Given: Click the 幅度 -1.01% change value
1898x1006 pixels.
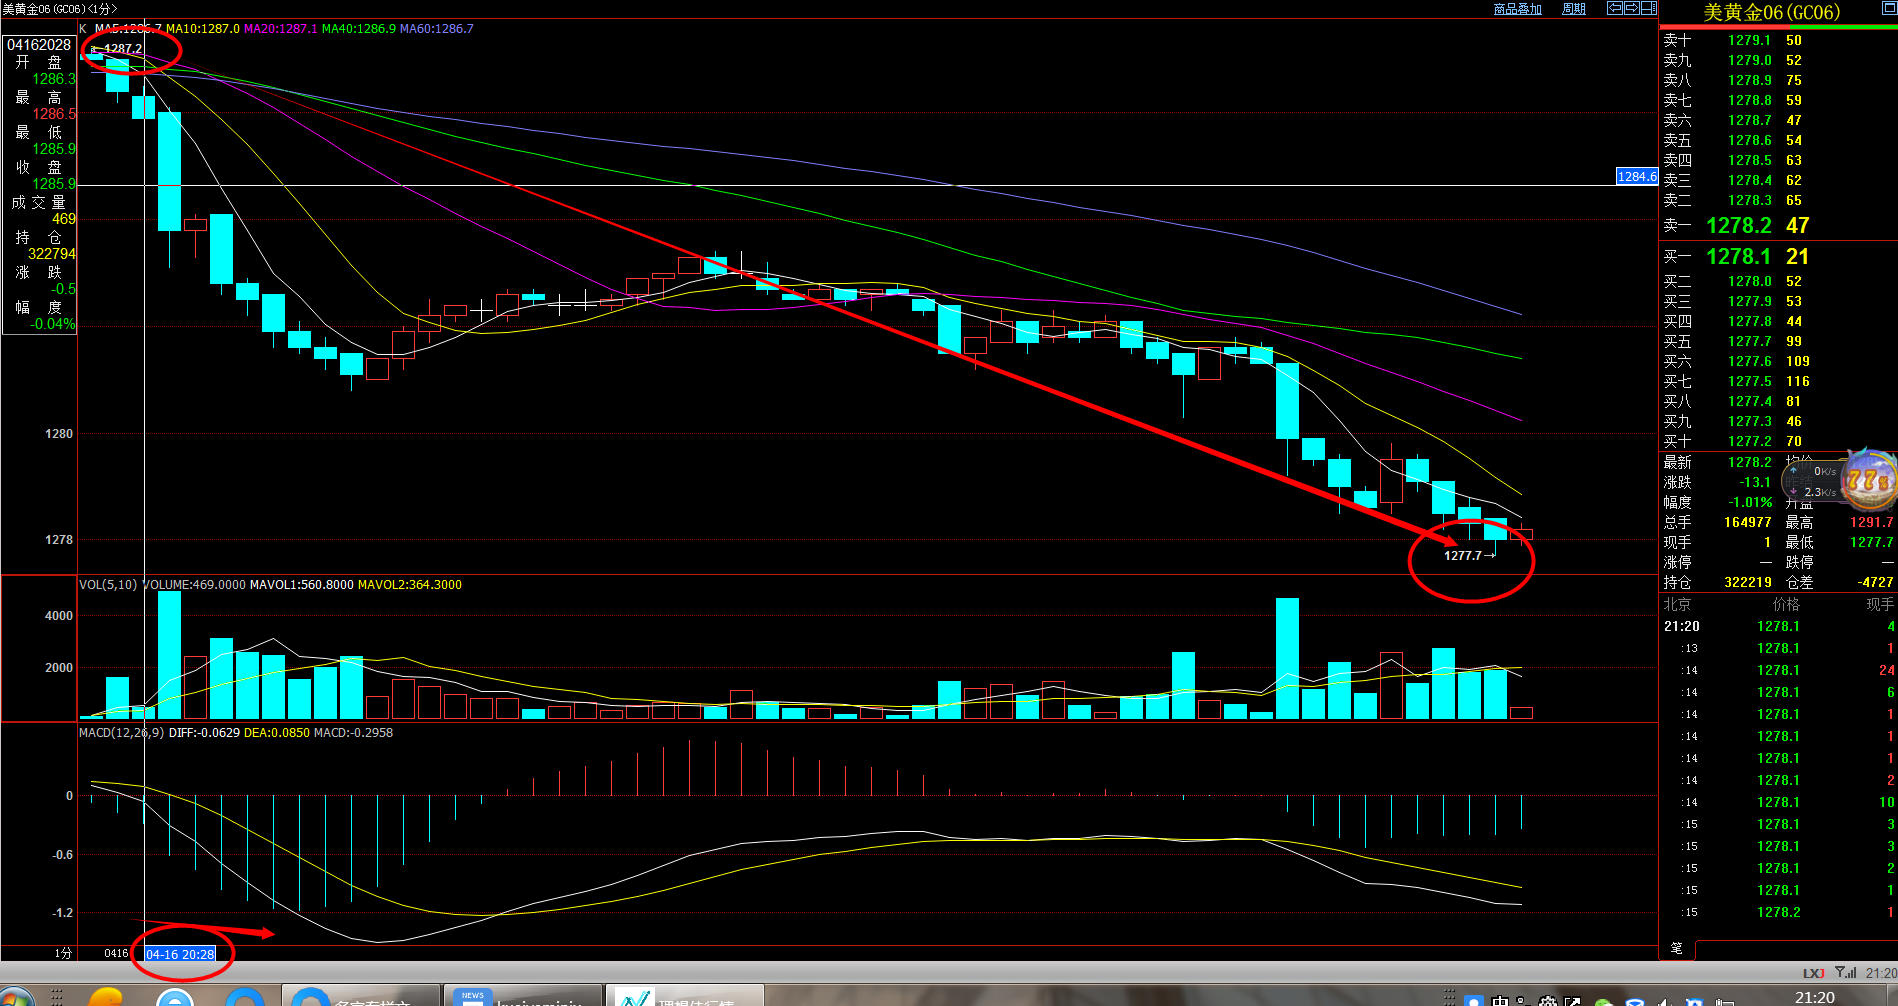Looking at the screenshot, I should pos(1750,503).
